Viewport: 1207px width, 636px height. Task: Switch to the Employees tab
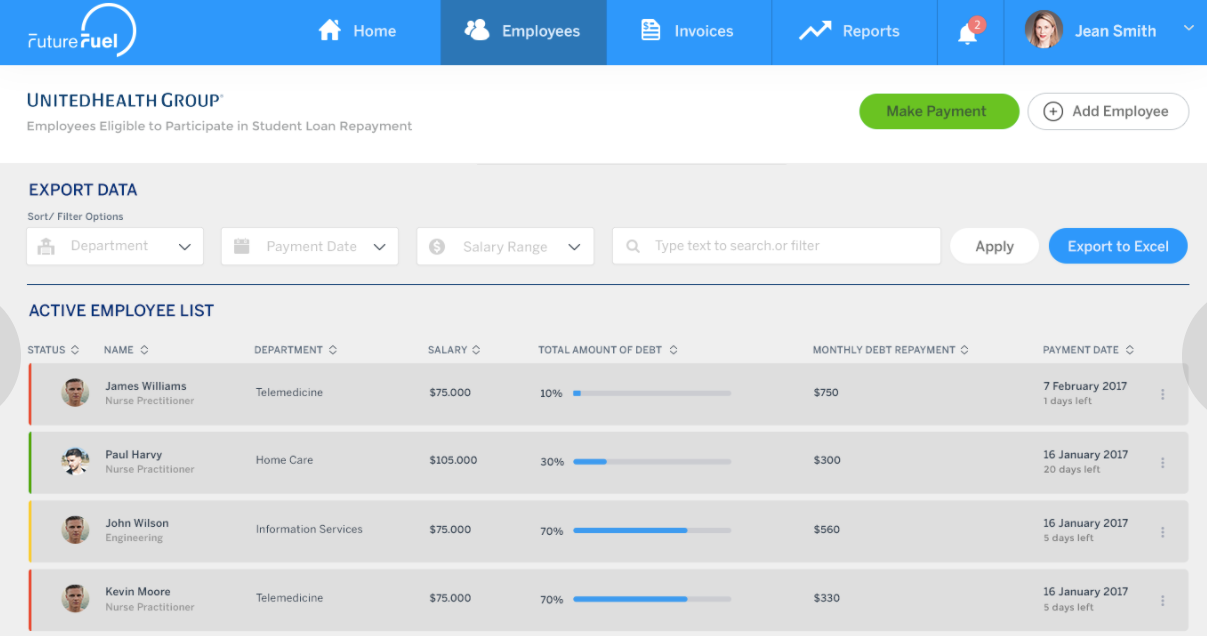(523, 32)
